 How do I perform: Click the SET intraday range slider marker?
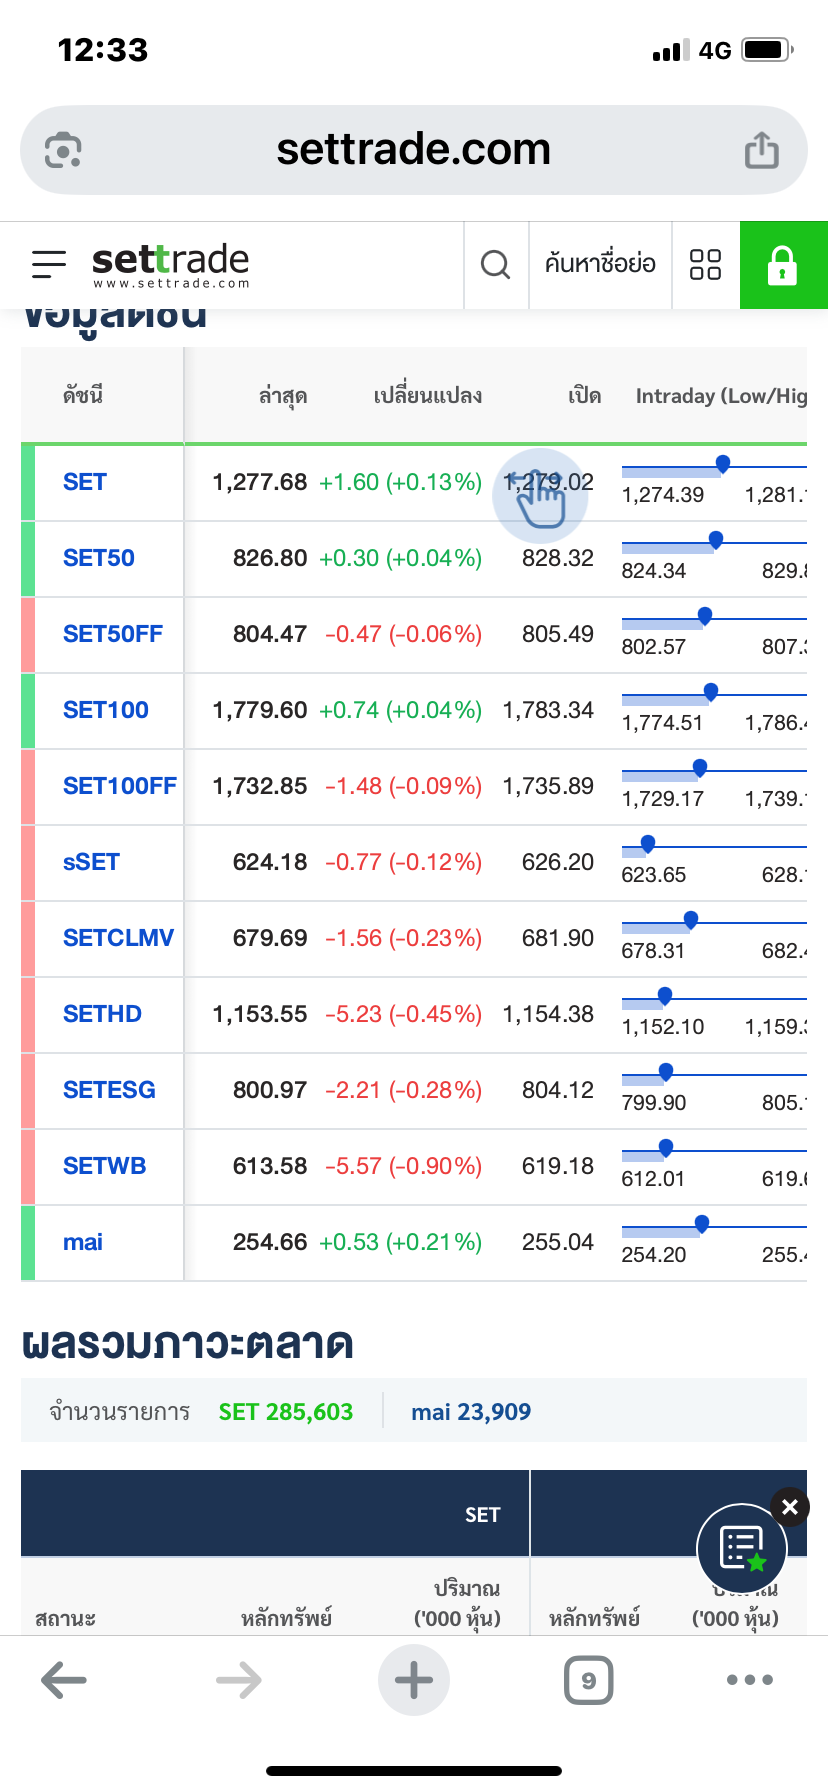tap(723, 464)
